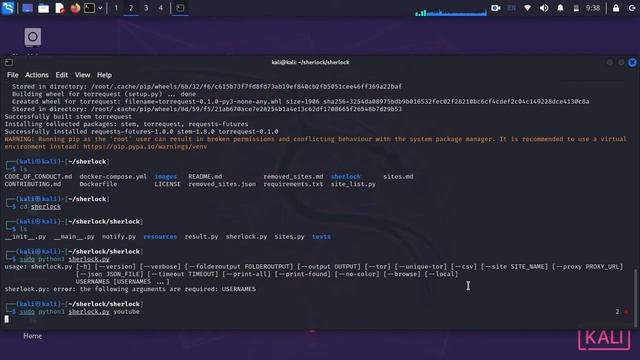The width and height of the screenshot is (640, 360).
Task: Click the terminal vertical scrollbar handle
Action: point(635,297)
